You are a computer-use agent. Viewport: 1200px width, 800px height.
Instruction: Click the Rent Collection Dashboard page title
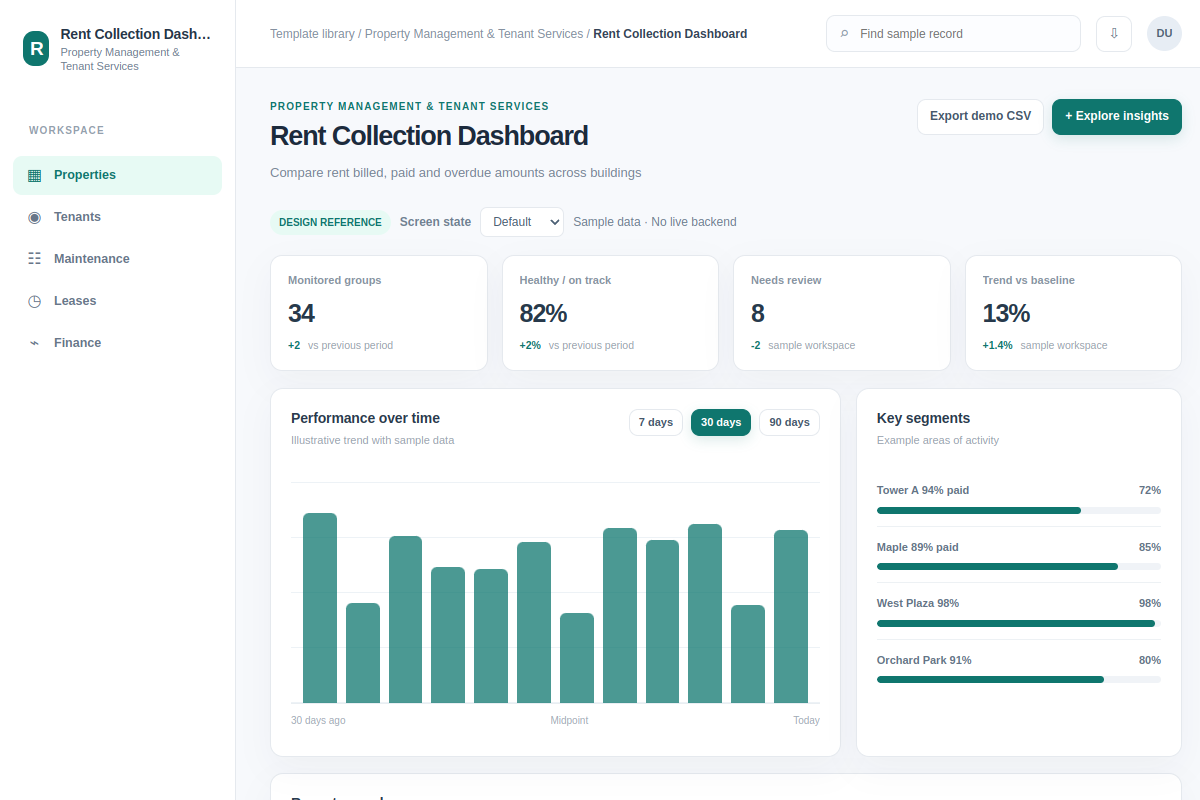pos(429,136)
